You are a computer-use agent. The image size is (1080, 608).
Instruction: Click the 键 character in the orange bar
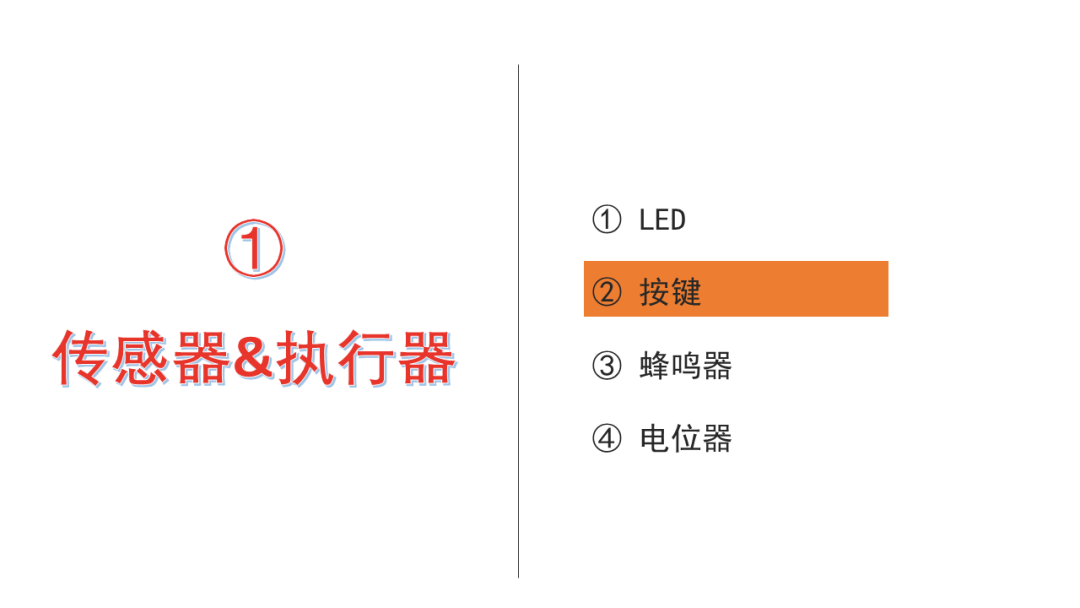pos(686,292)
